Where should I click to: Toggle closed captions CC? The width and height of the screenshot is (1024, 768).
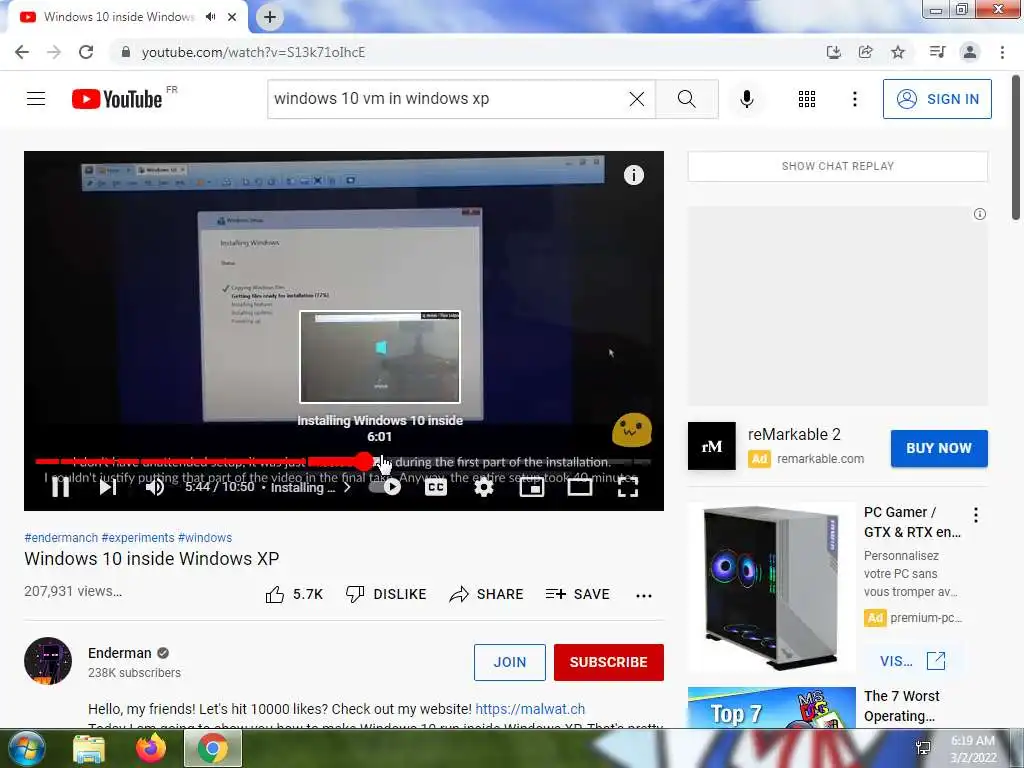pyautogui.click(x=436, y=487)
